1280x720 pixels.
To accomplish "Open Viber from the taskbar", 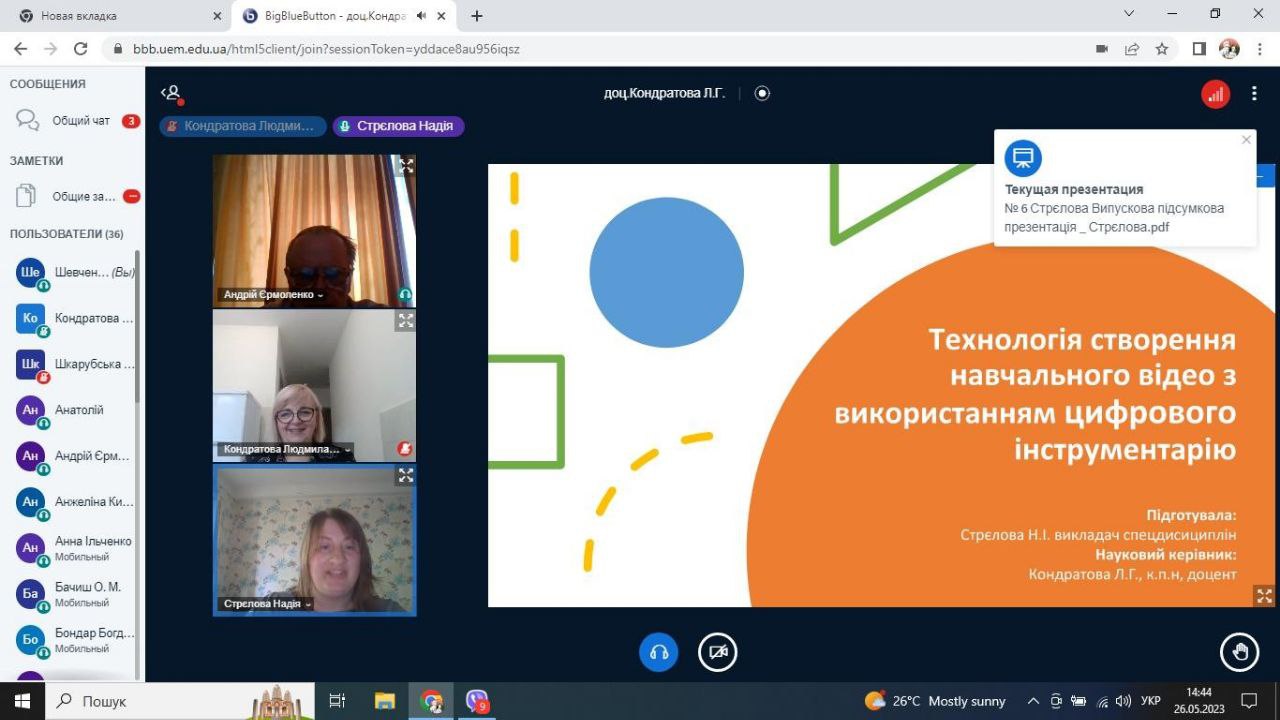I will (477, 701).
